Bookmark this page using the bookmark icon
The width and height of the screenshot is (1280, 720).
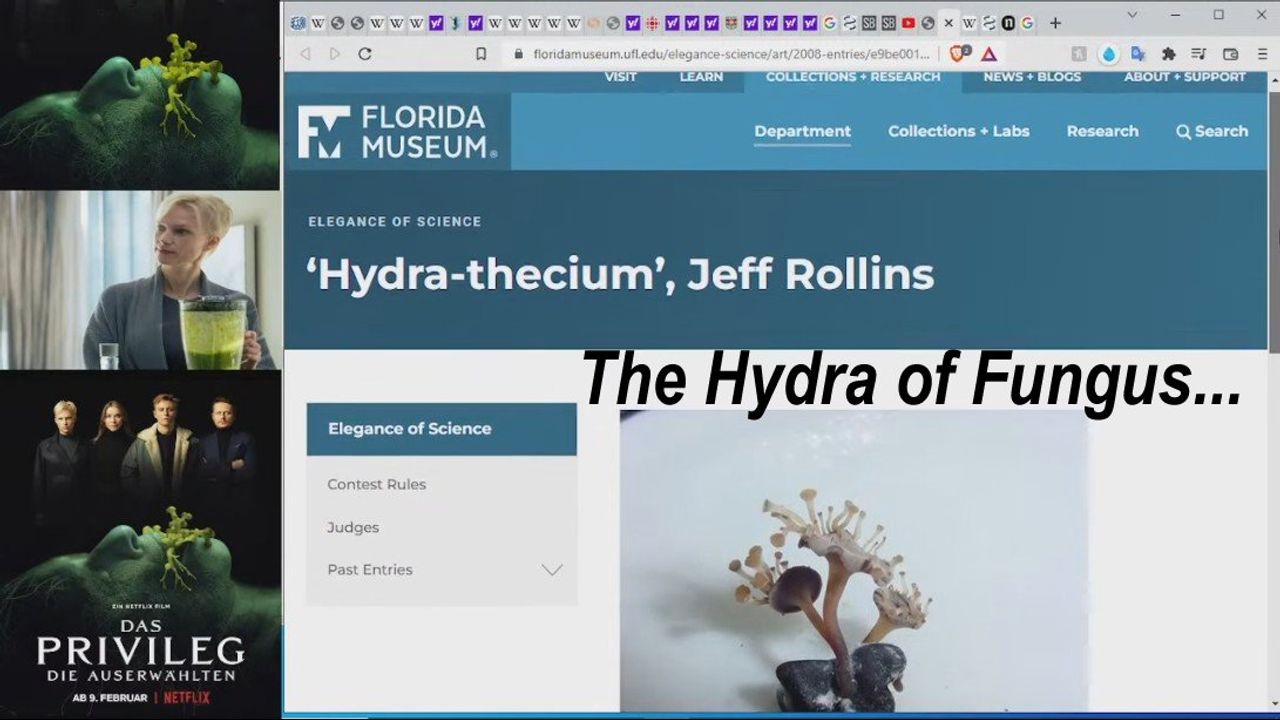[x=481, y=54]
